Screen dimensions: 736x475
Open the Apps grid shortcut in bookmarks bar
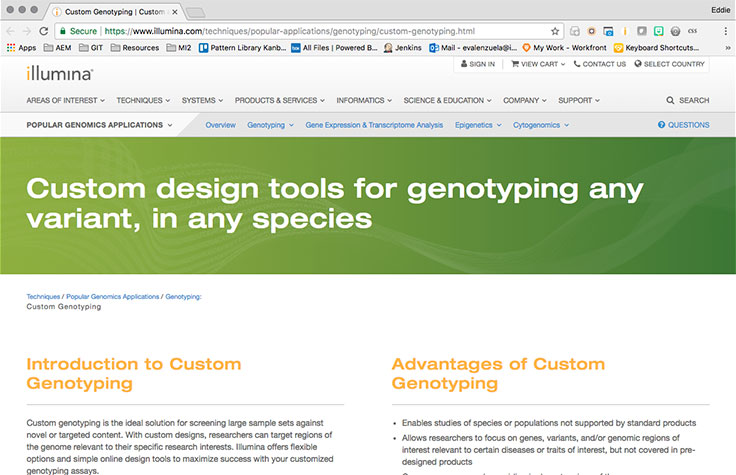20,47
